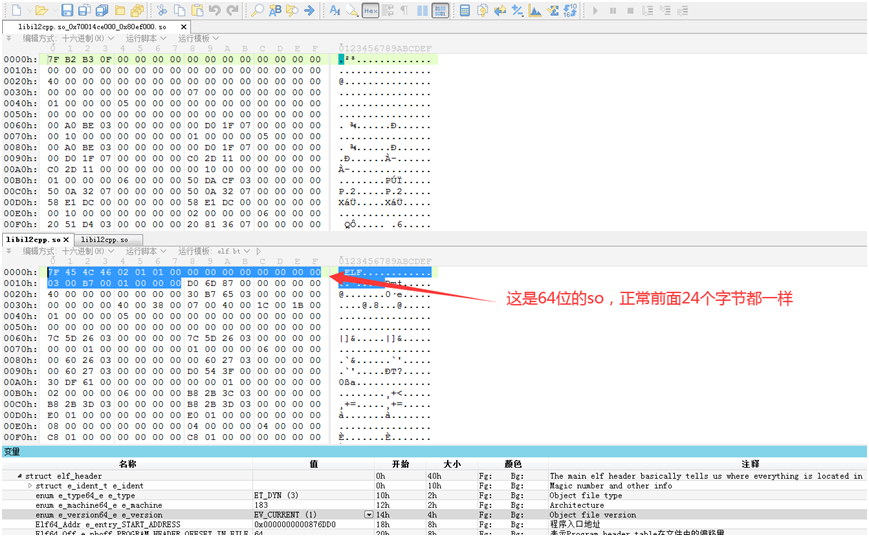This screenshot has height=537, width=869.
Task: Click the Histogram chart icon
Action: click(535, 10)
